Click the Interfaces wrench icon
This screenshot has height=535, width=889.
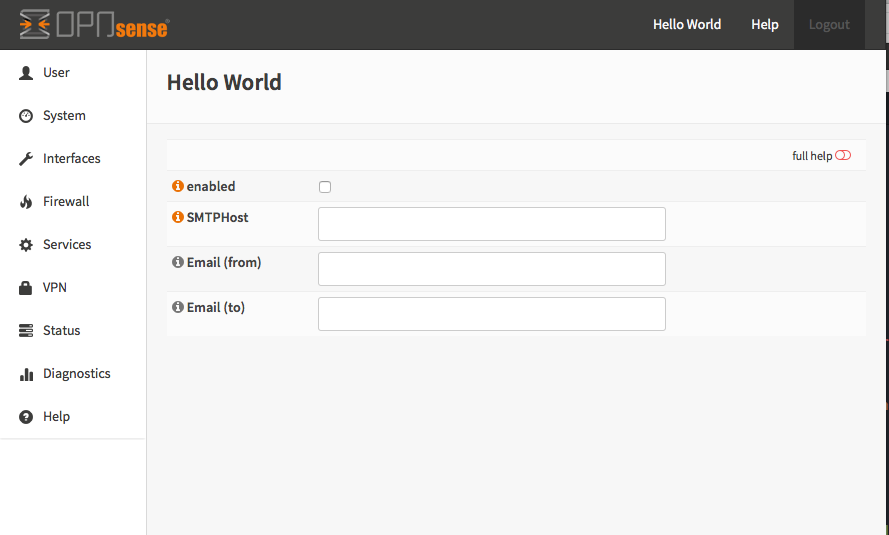(26, 159)
